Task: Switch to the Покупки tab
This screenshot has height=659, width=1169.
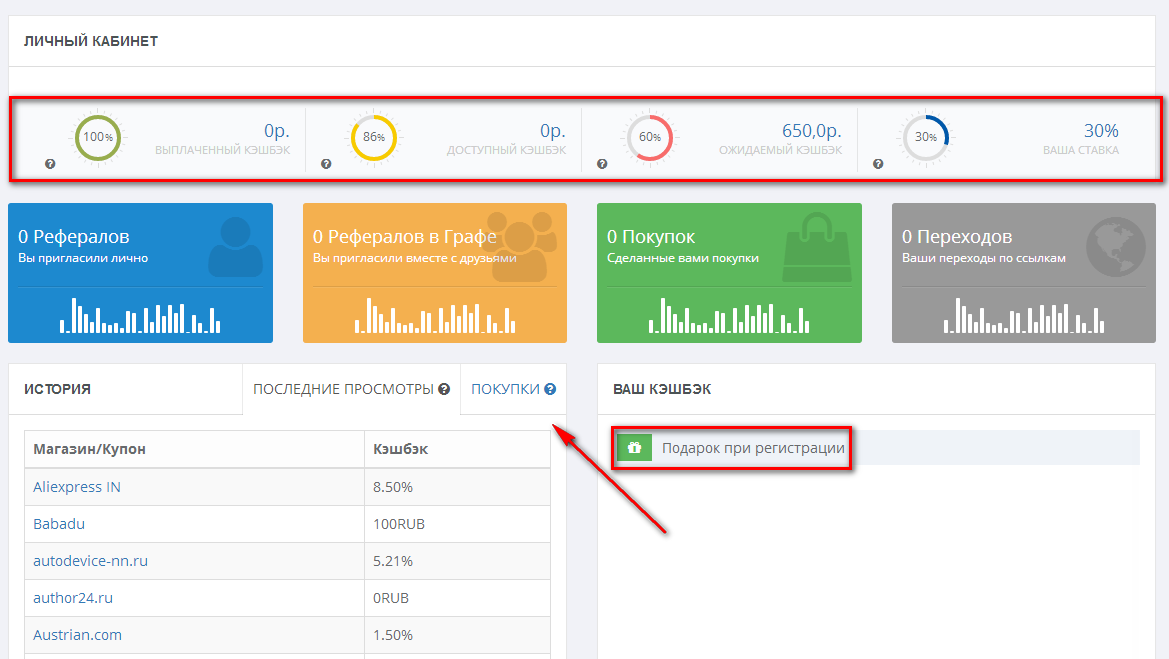Action: (x=505, y=389)
